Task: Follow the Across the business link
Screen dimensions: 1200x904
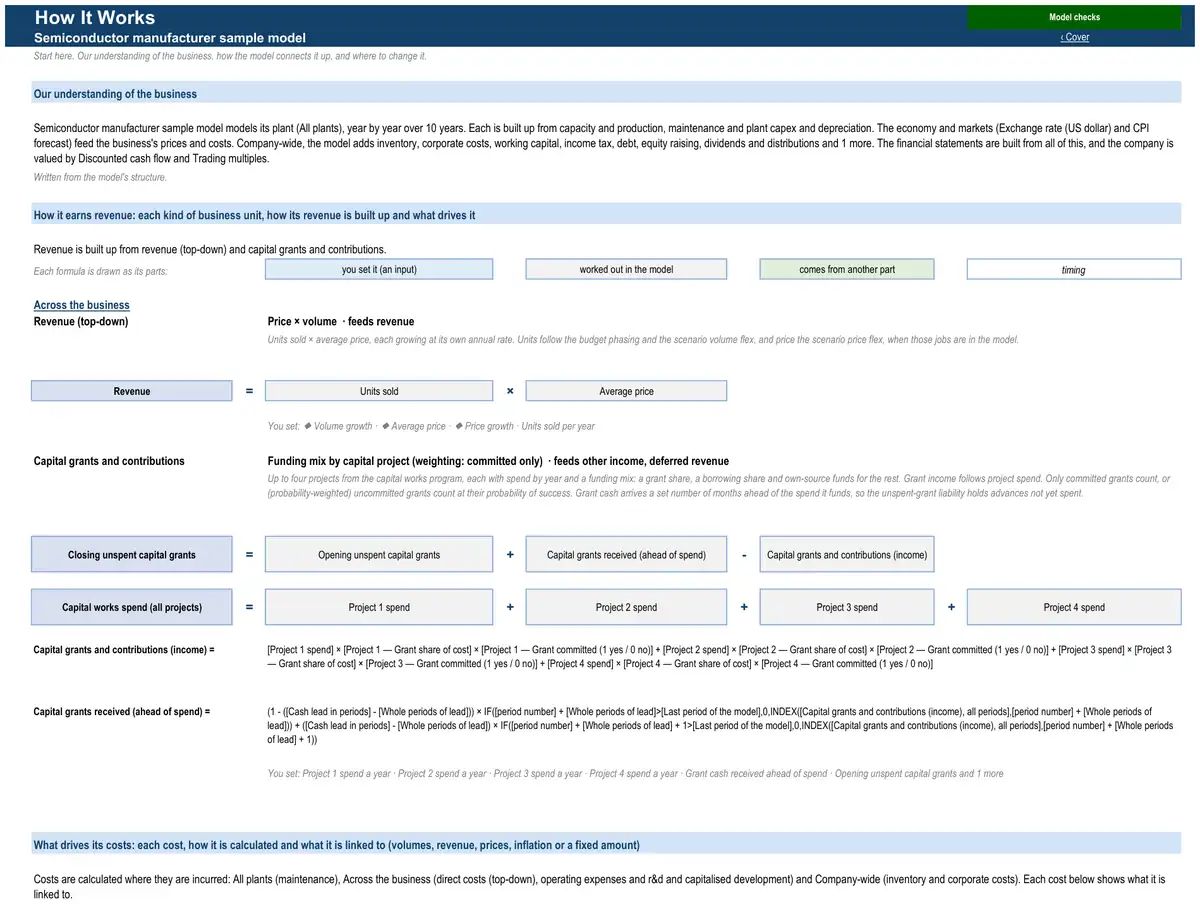Action: pos(82,305)
